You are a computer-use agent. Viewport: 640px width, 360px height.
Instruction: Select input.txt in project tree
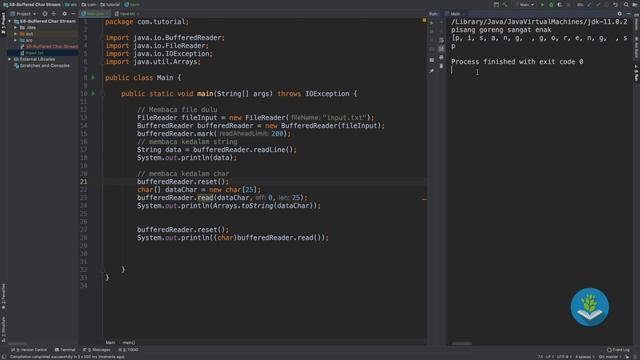(34, 53)
